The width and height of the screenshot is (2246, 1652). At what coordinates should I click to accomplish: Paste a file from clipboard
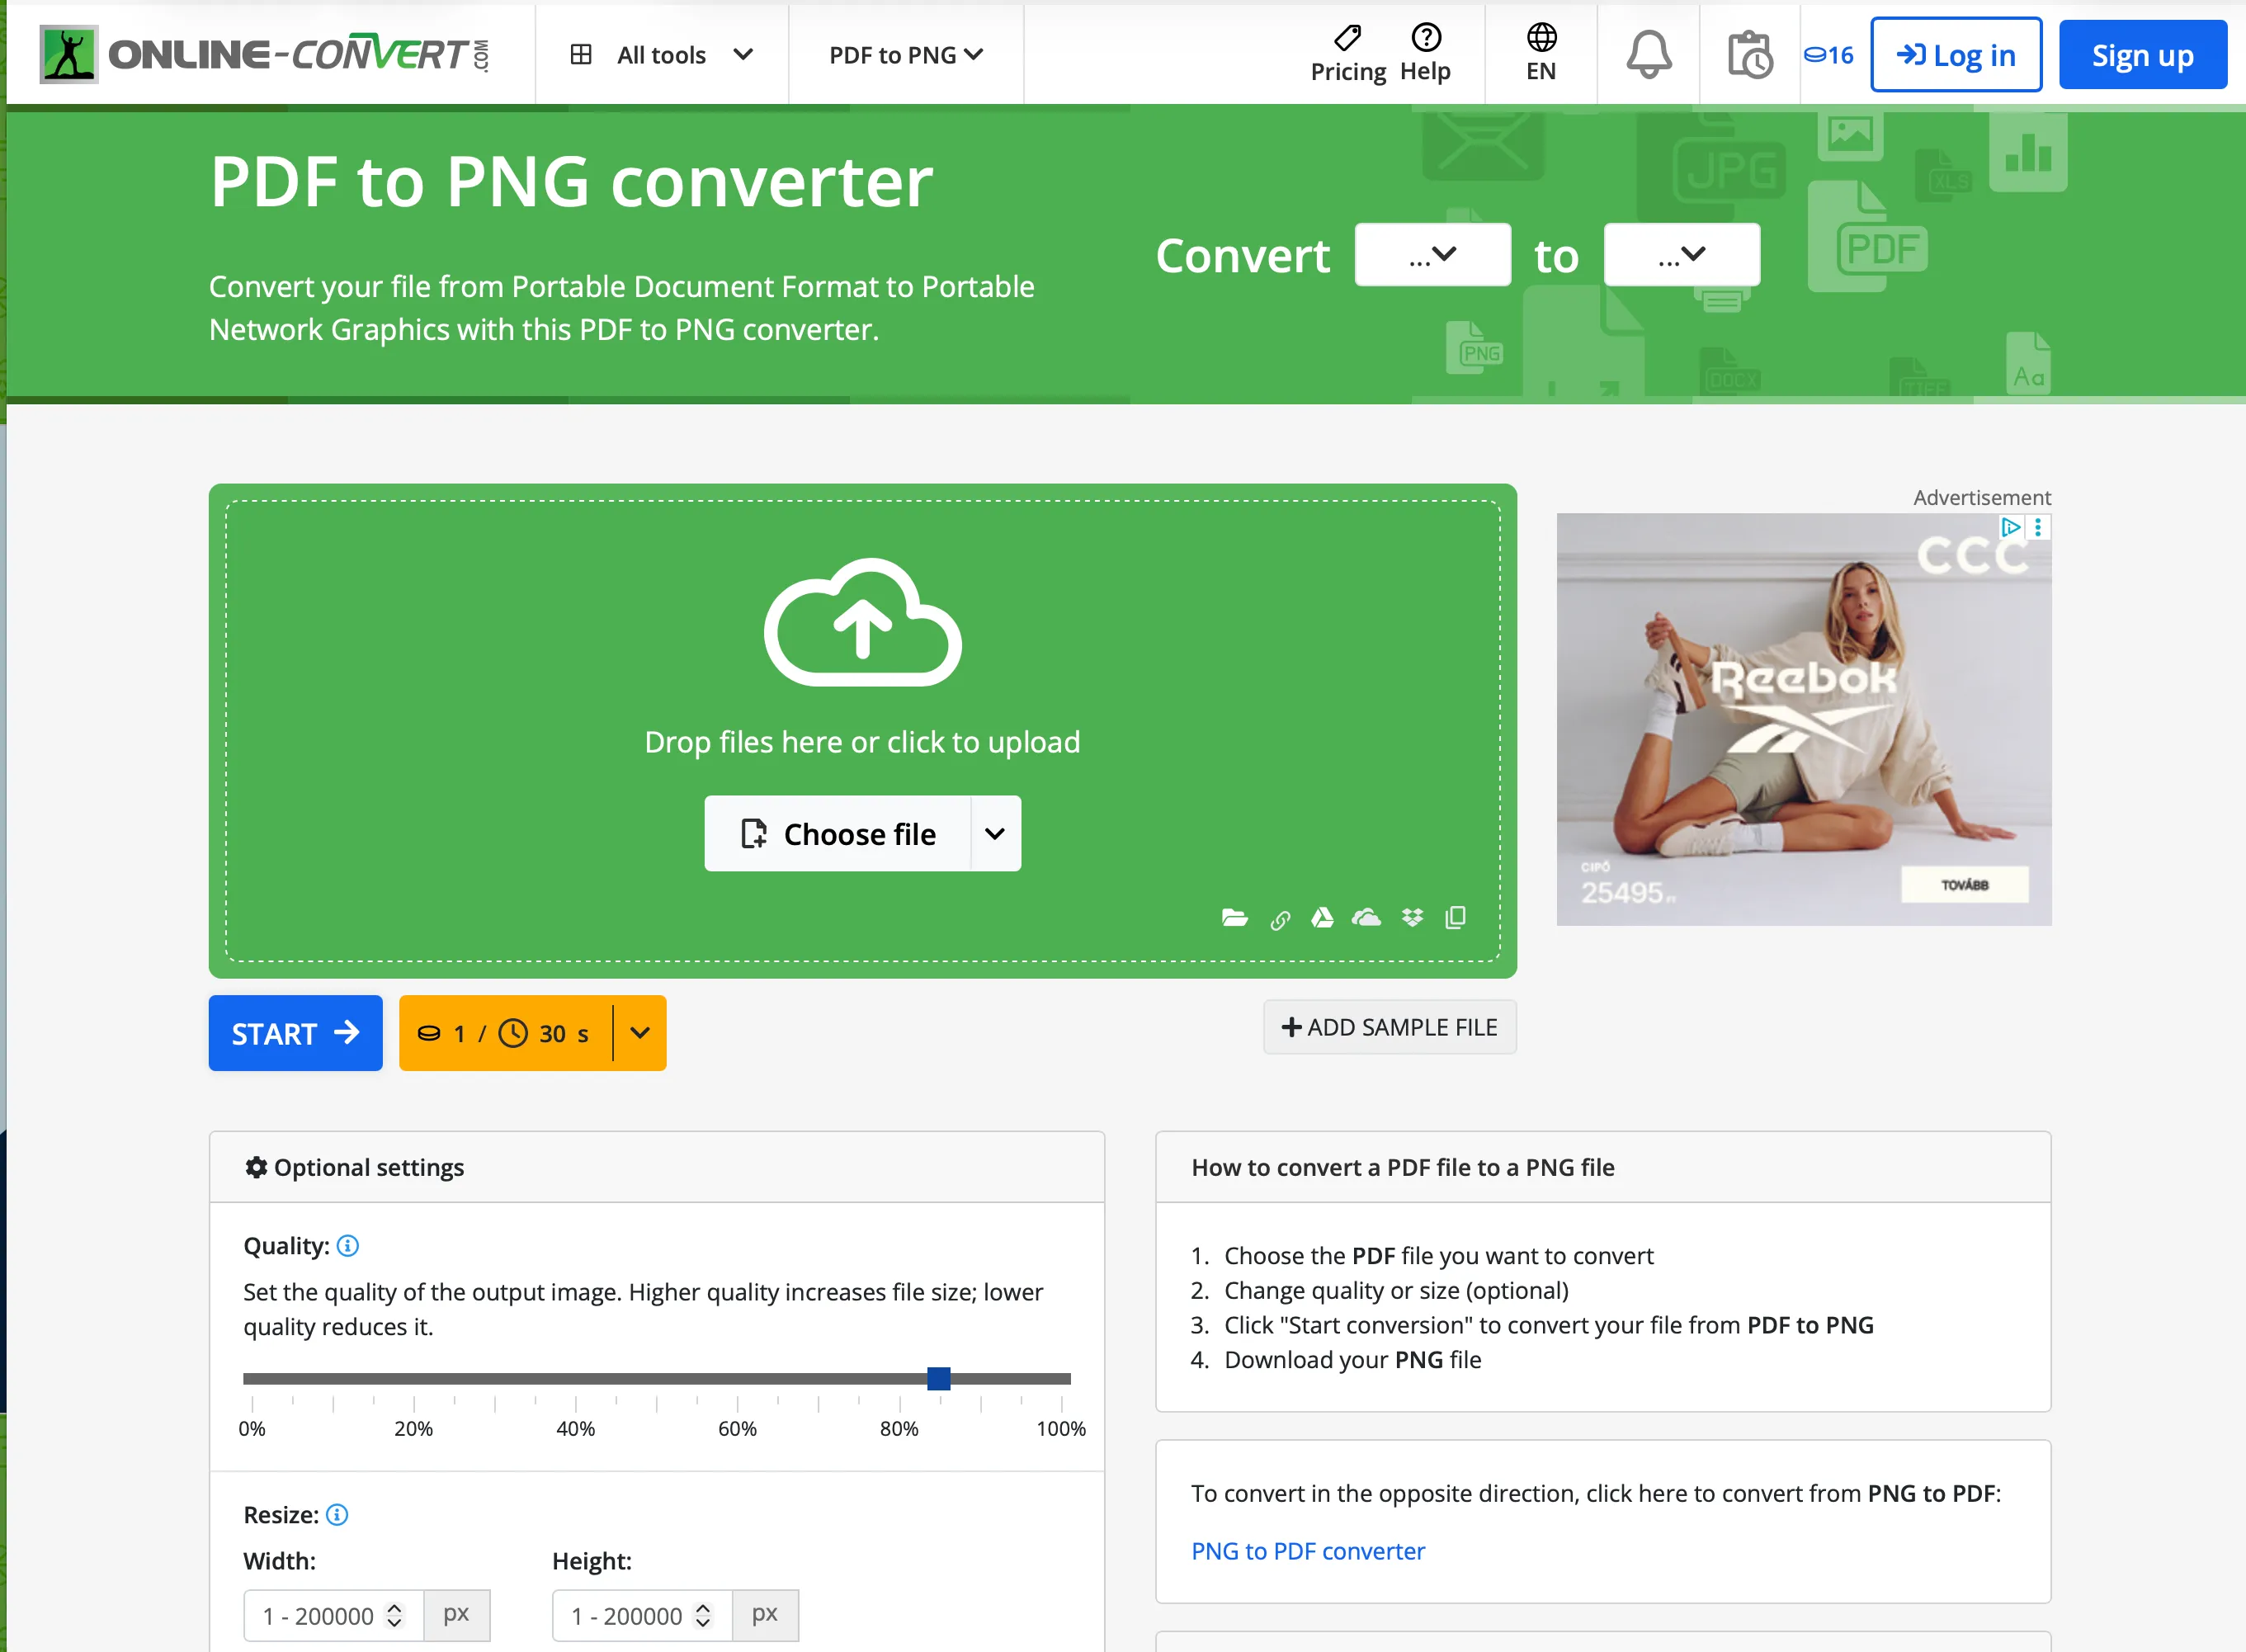1455,917
